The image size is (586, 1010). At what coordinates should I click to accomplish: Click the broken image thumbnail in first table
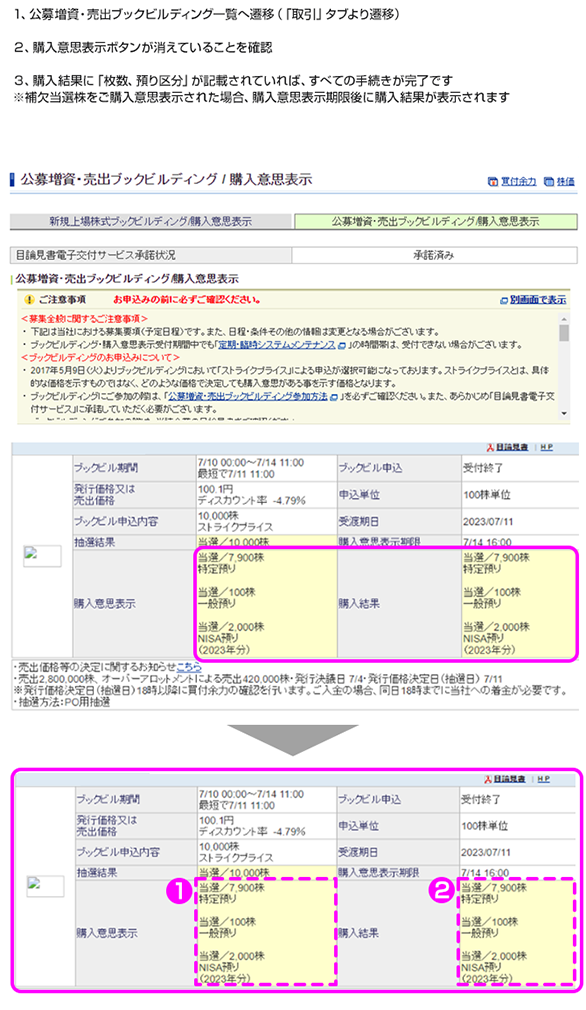43,556
